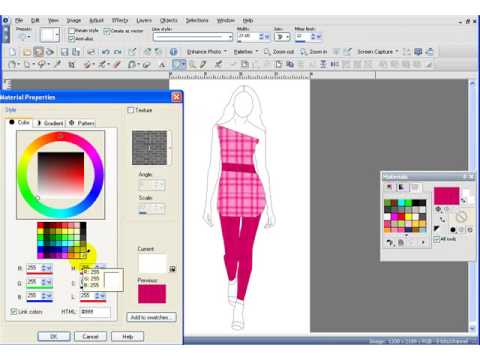480x360 pixels.
Task: Click the Green value input field
Action: pyautogui.click(x=33, y=282)
